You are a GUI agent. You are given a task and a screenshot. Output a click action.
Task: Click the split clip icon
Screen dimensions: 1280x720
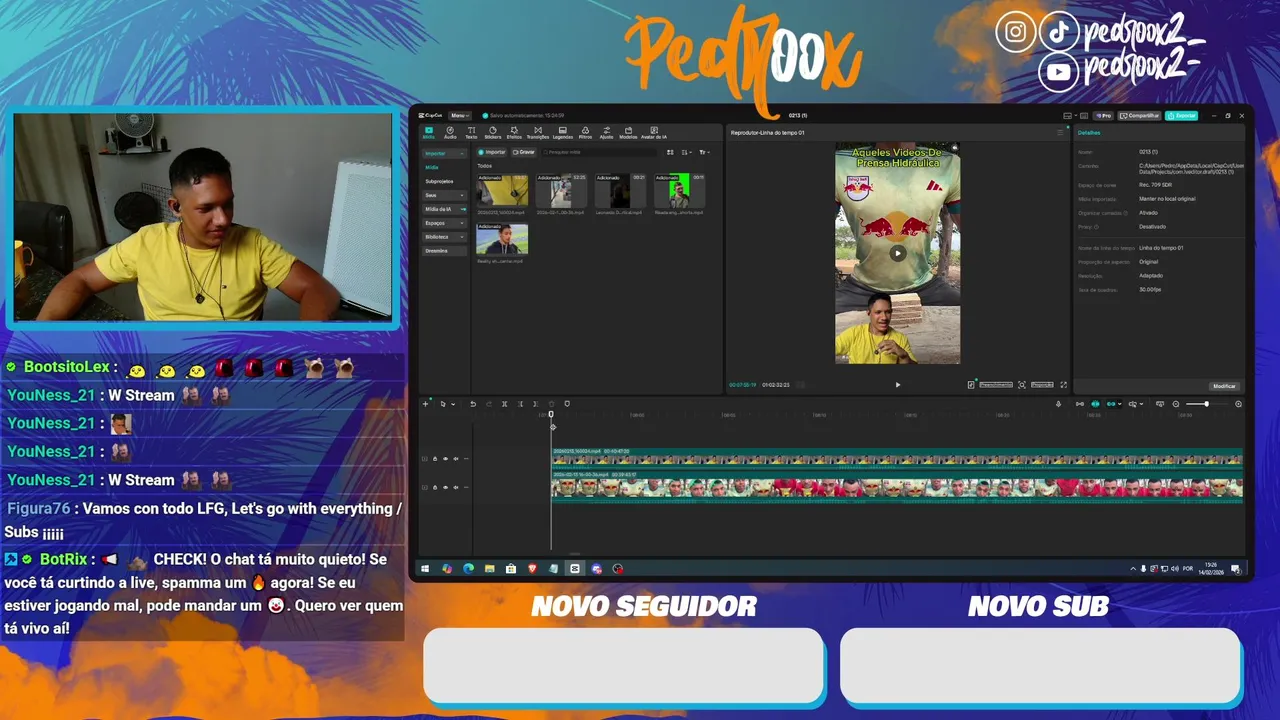click(504, 404)
